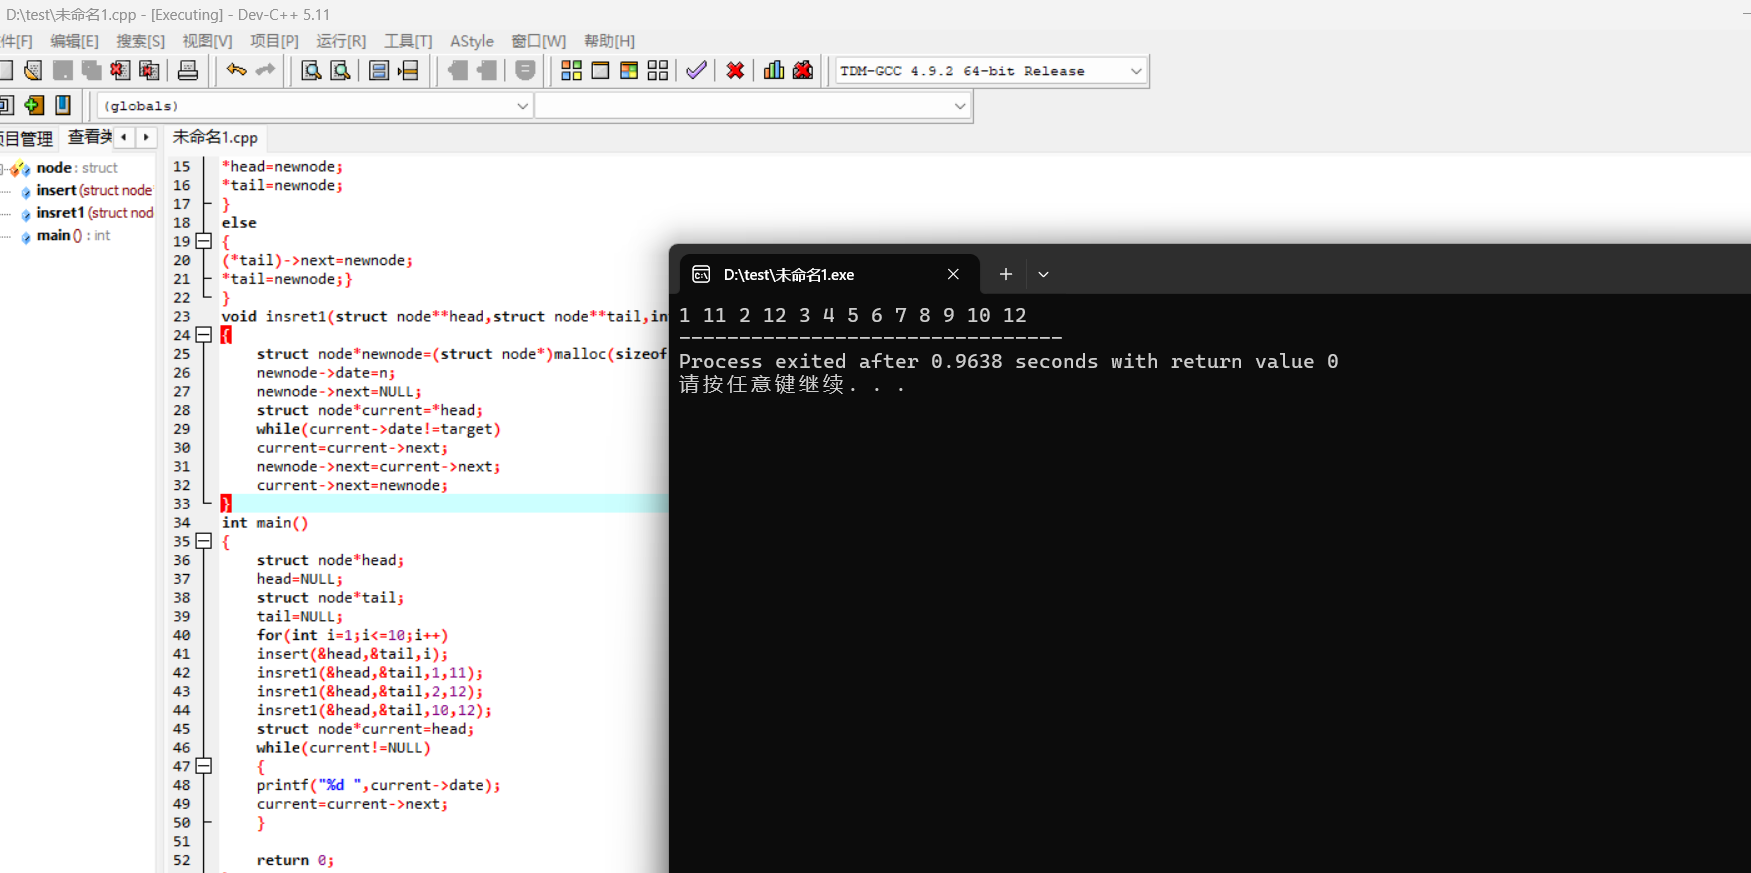1751x873 pixels.
Task: Click the Compile and Run icon
Action: point(629,70)
